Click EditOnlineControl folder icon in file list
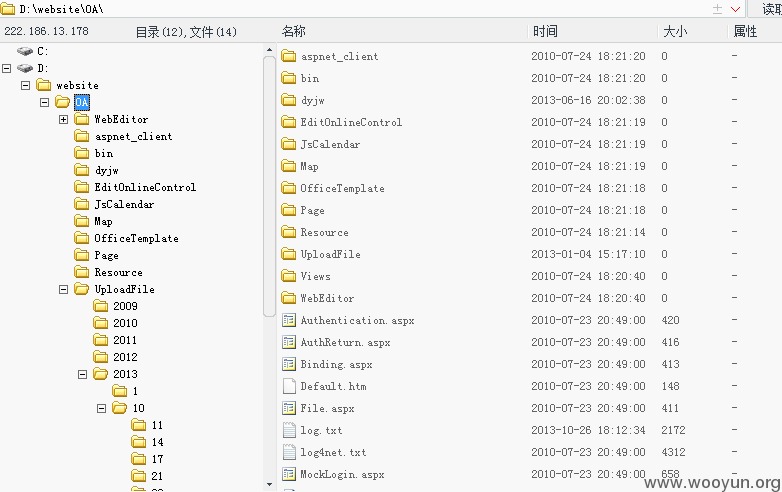782x492 pixels. [x=288, y=122]
